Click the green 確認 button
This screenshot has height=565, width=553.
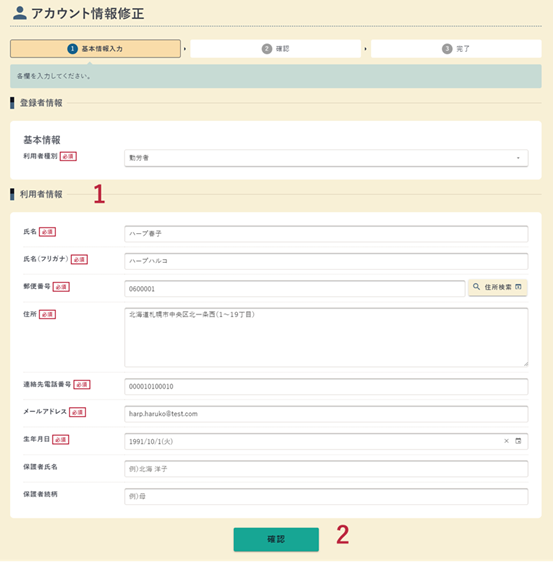coord(276,539)
